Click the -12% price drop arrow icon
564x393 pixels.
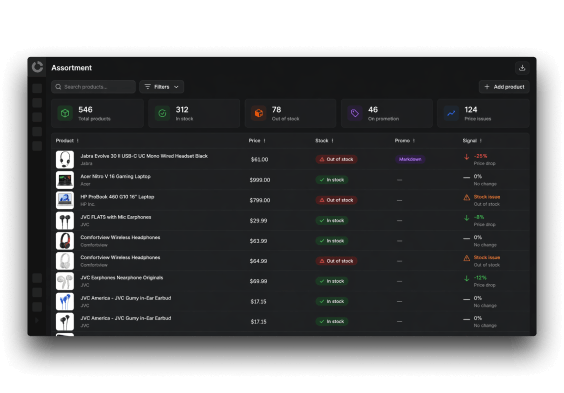467,278
